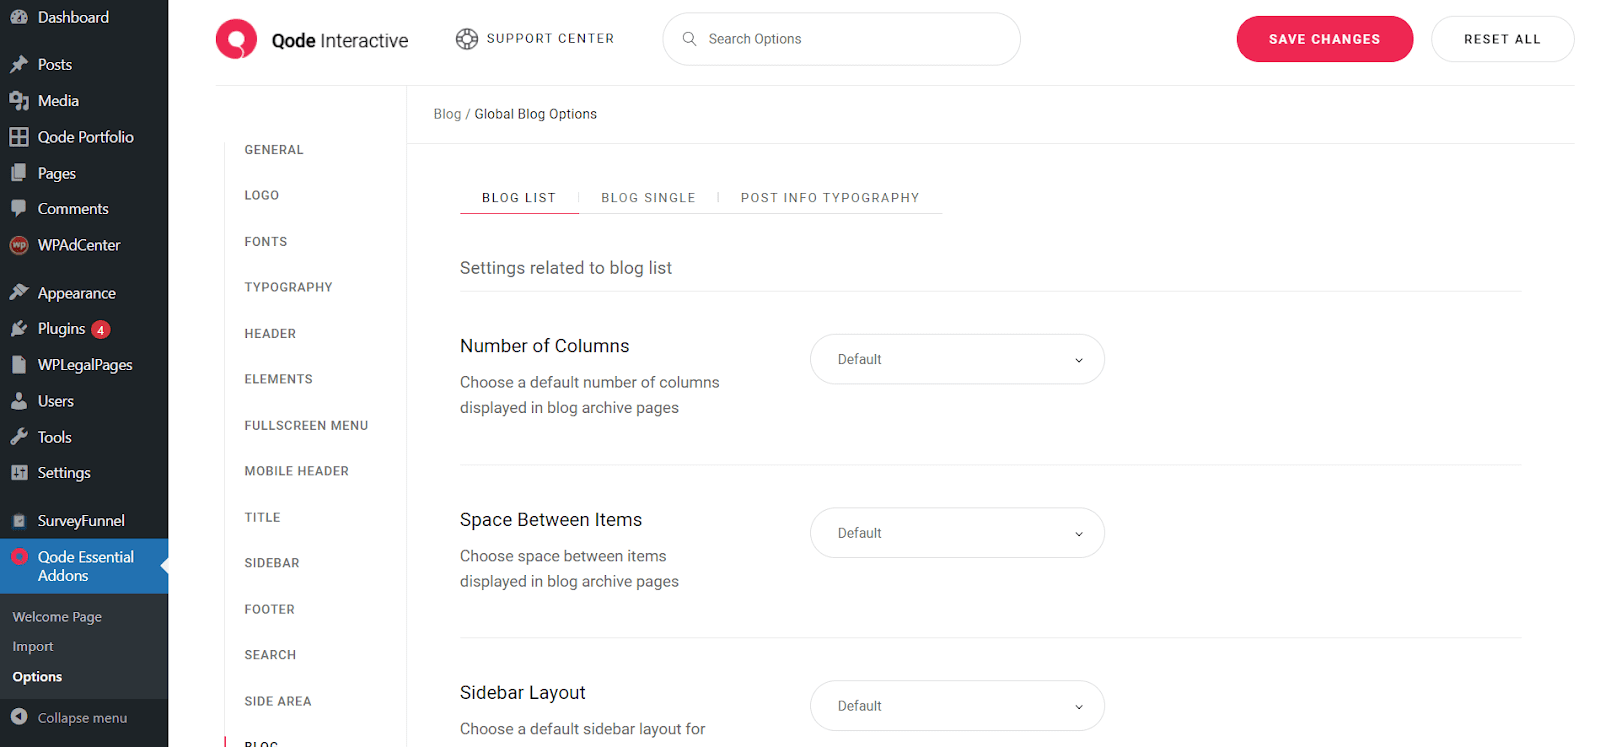Viewport: 1600px width, 747px height.
Task: Open the Search options section
Action: [270, 655]
